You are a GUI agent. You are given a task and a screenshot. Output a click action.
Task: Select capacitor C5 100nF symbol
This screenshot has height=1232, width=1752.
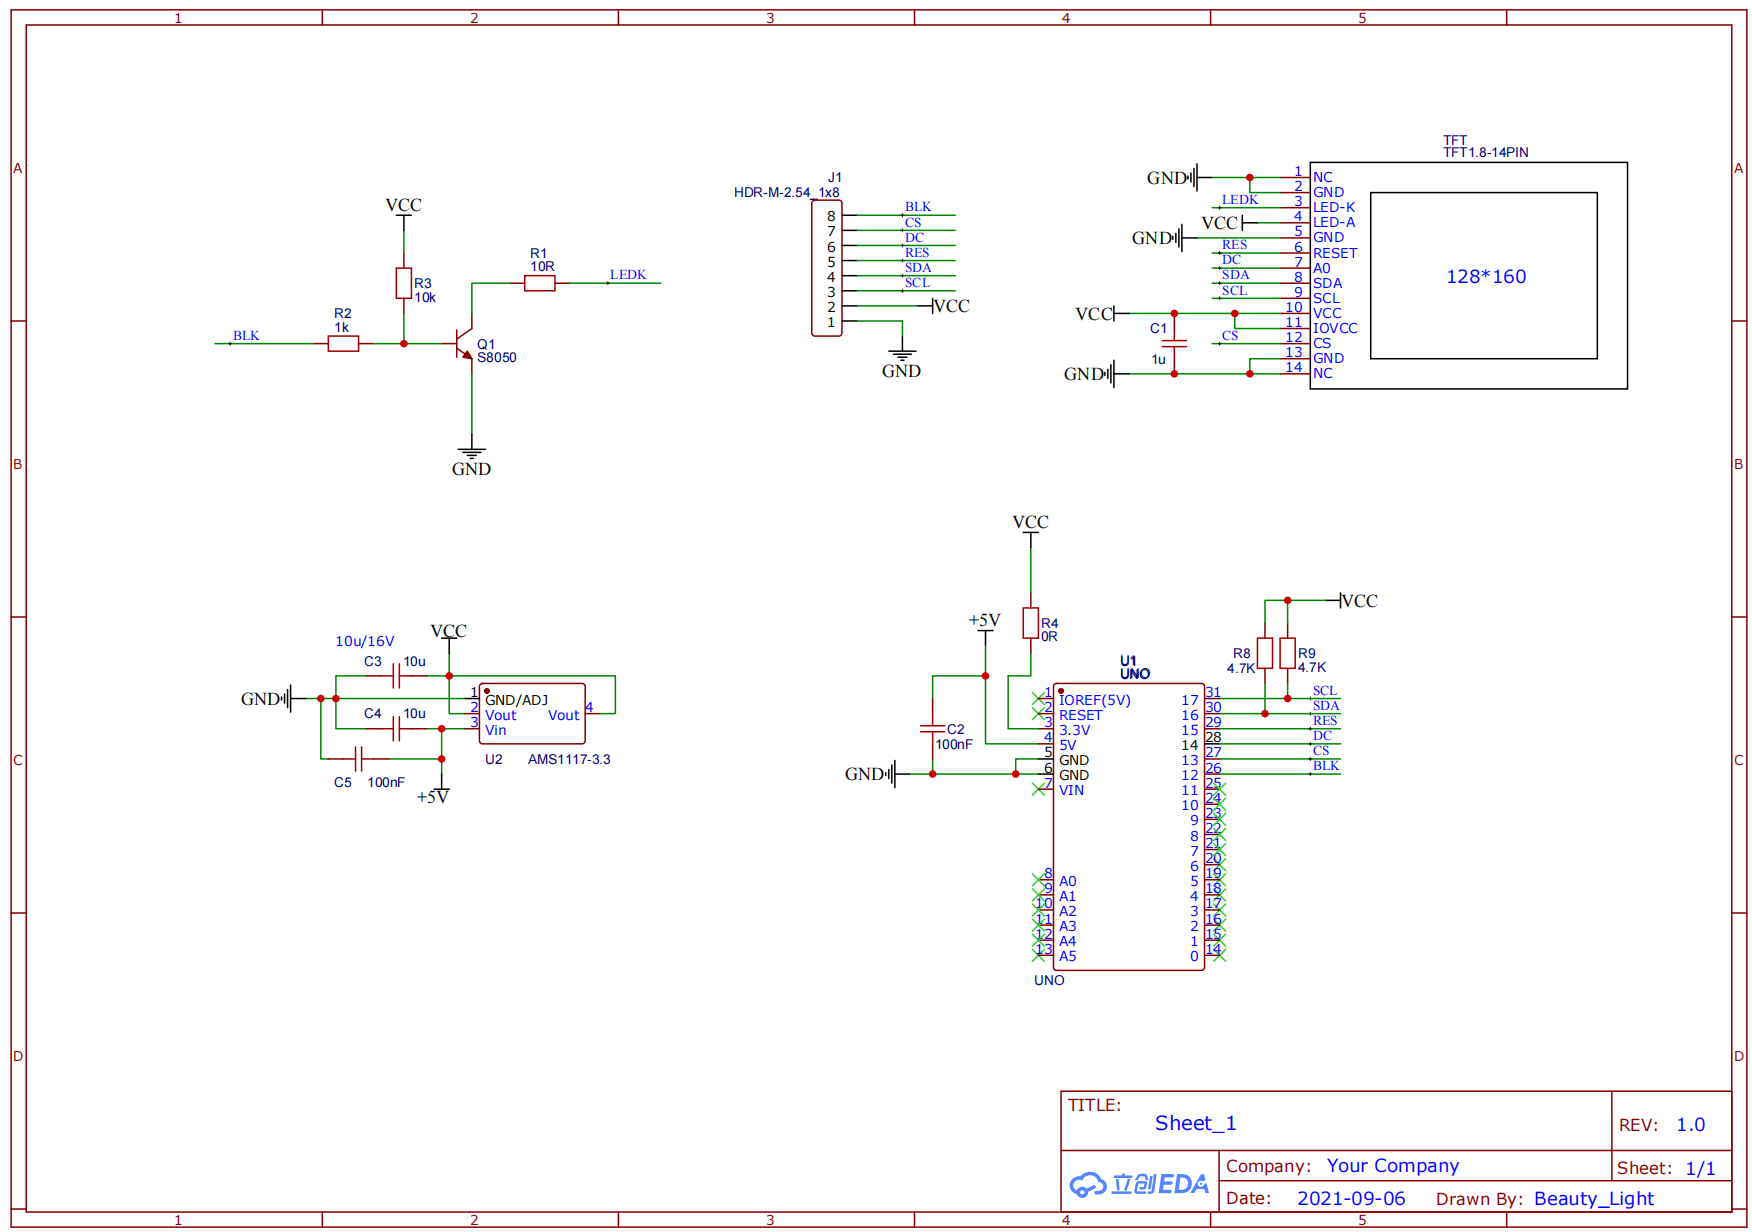[x=359, y=758]
